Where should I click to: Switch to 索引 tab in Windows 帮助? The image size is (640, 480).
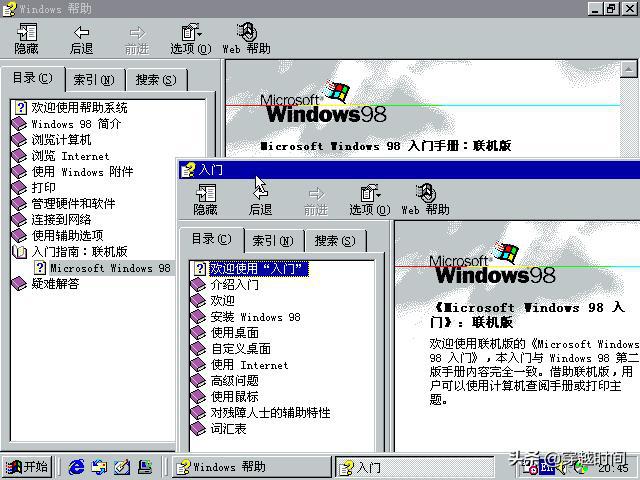[94, 79]
